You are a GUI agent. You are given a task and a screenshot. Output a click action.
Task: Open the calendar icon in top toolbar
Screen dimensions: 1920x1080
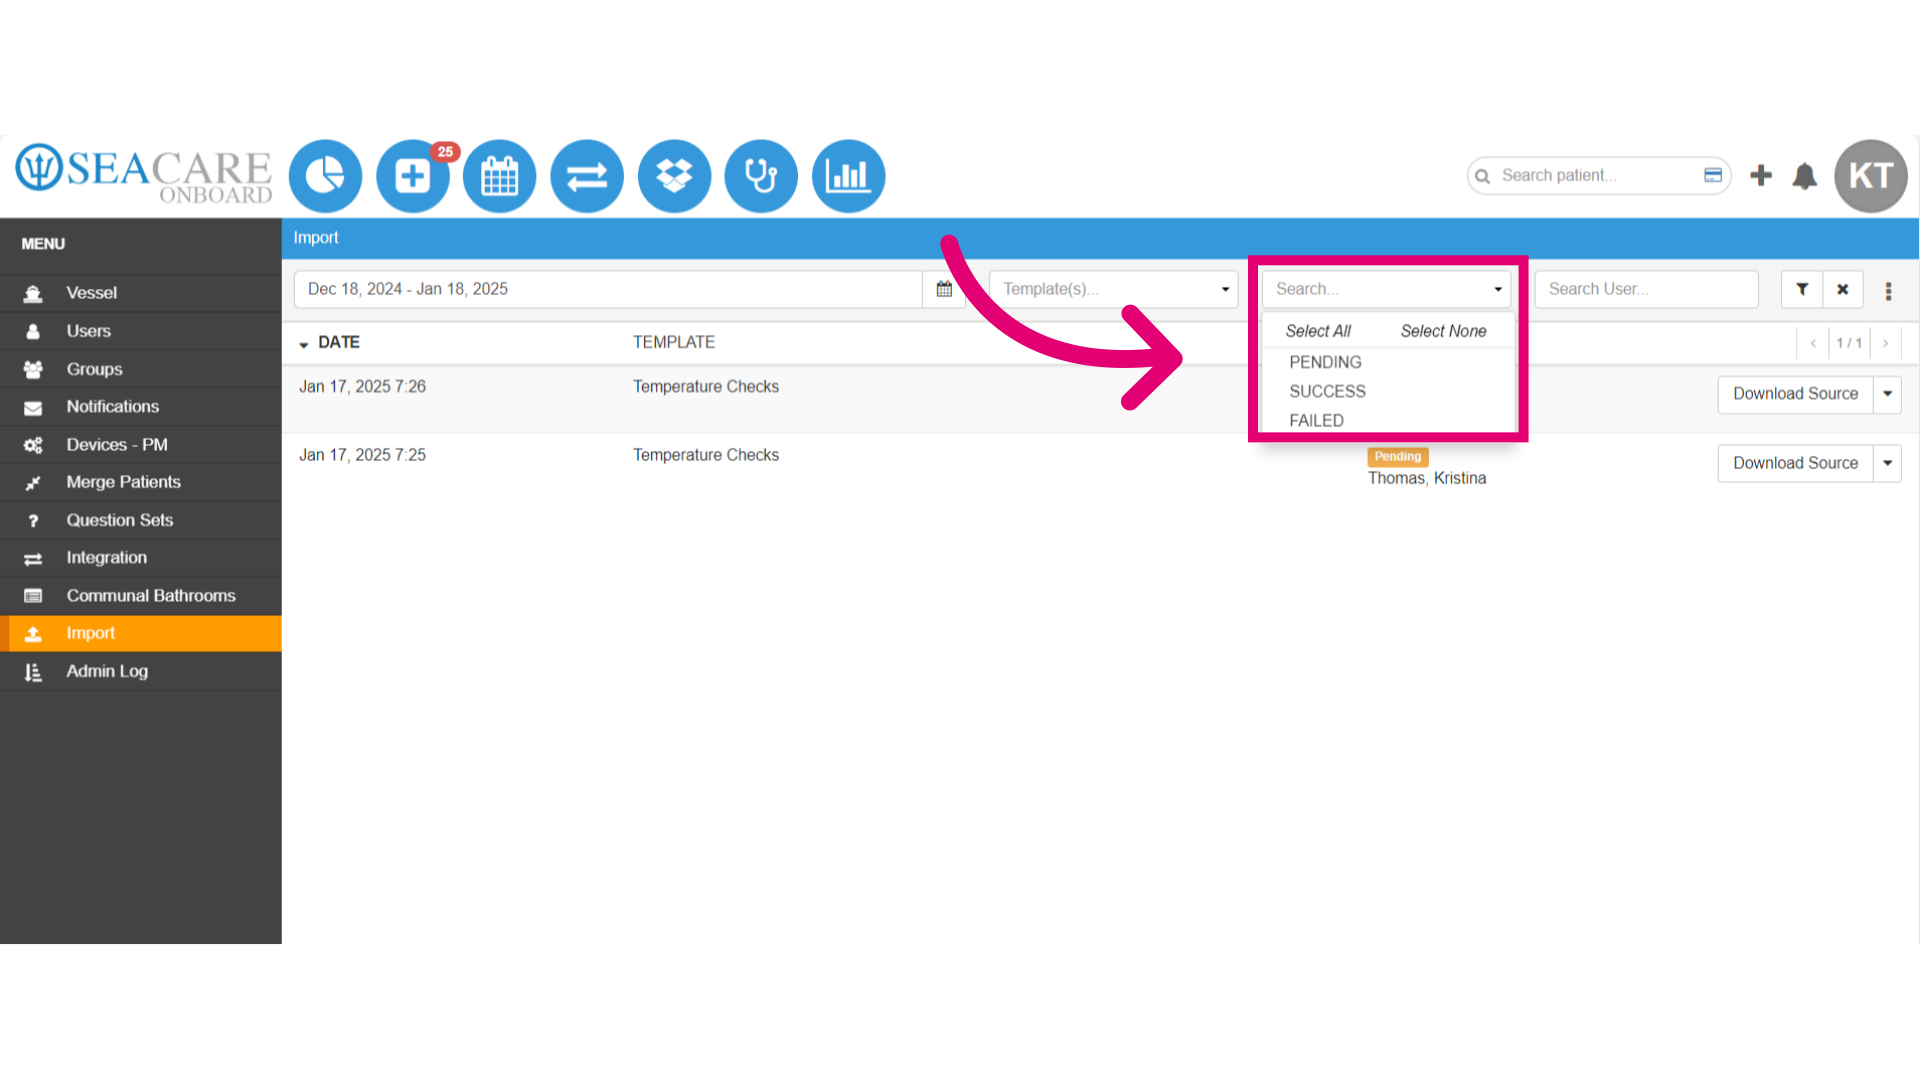tap(500, 176)
